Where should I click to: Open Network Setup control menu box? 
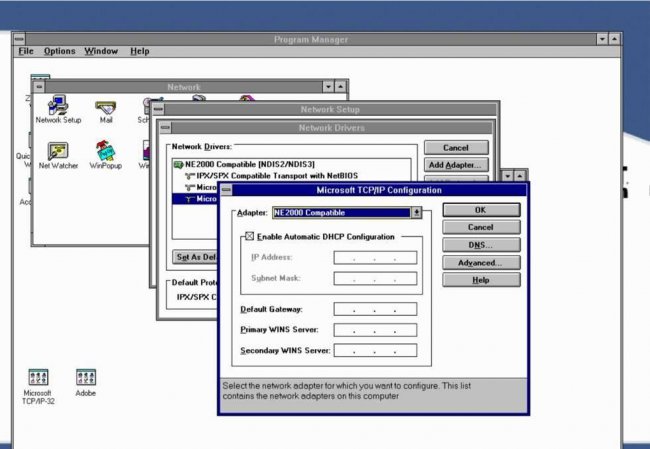pyautogui.click(x=158, y=109)
